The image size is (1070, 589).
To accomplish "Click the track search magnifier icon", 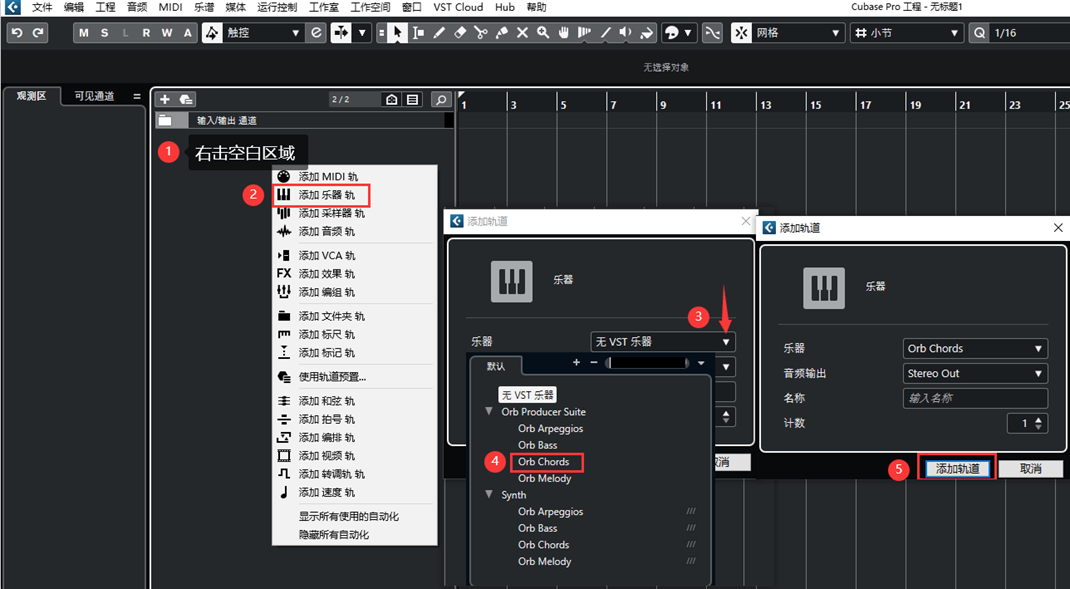I will (x=440, y=99).
